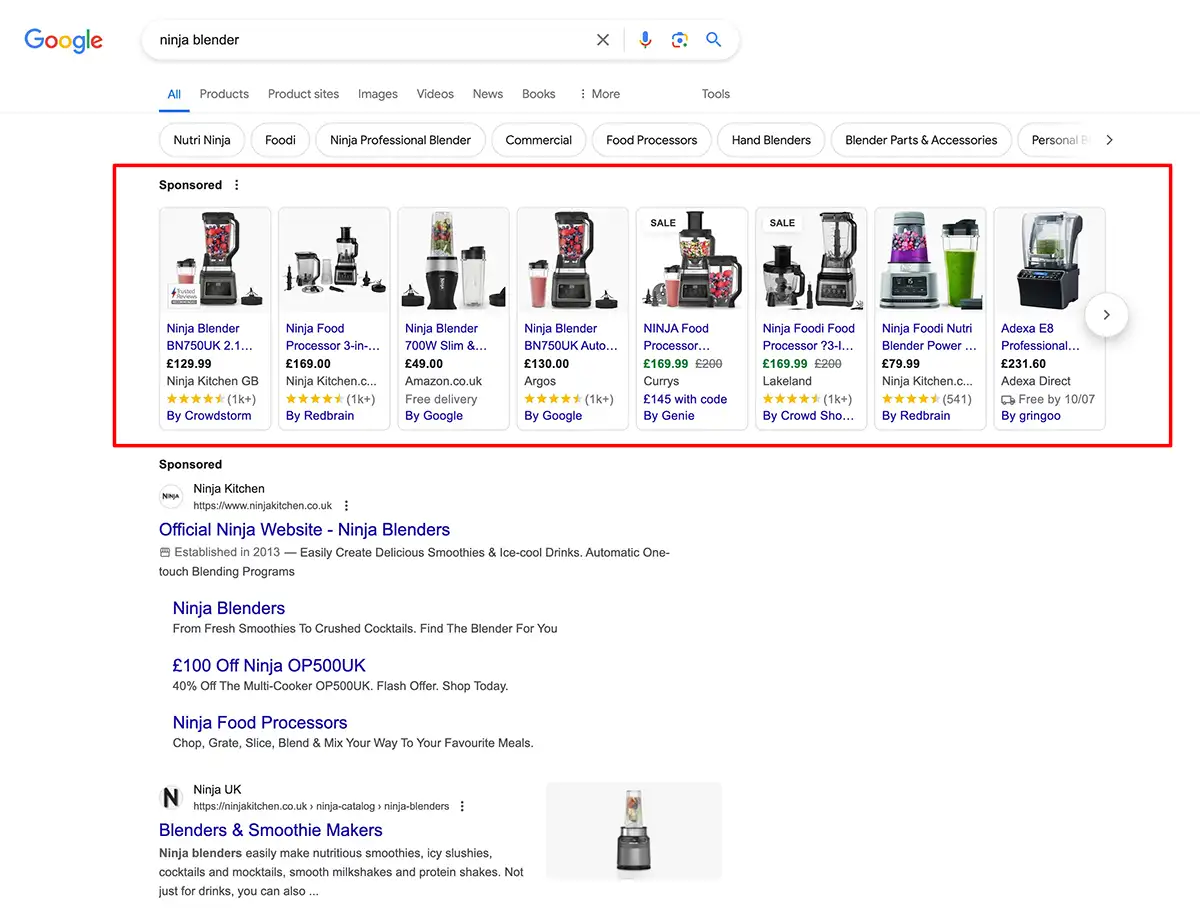Viewport: 1200px width, 912px height.
Task: Click Adexa E8 Professional title link
Action: pos(1041,337)
